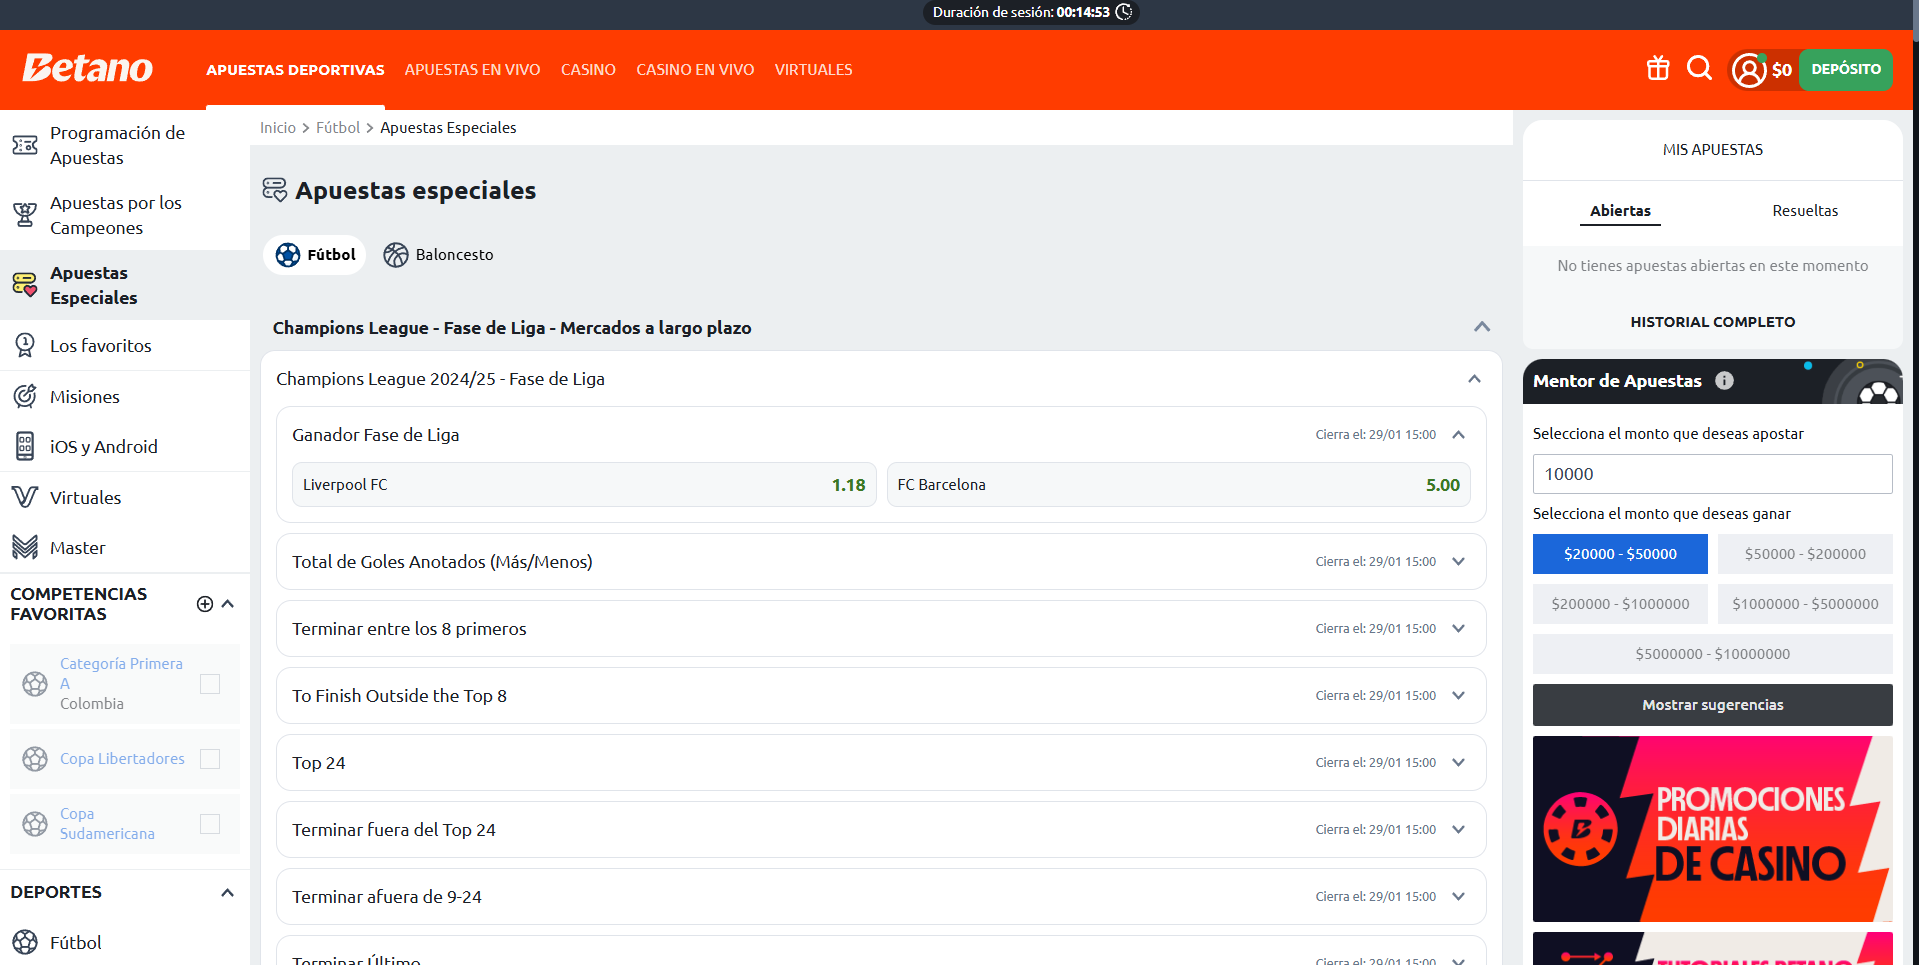Image resolution: width=1919 pixels, height=965 pixels.
Task: Click the Master crown icon
Action: (x=25, y=547)
